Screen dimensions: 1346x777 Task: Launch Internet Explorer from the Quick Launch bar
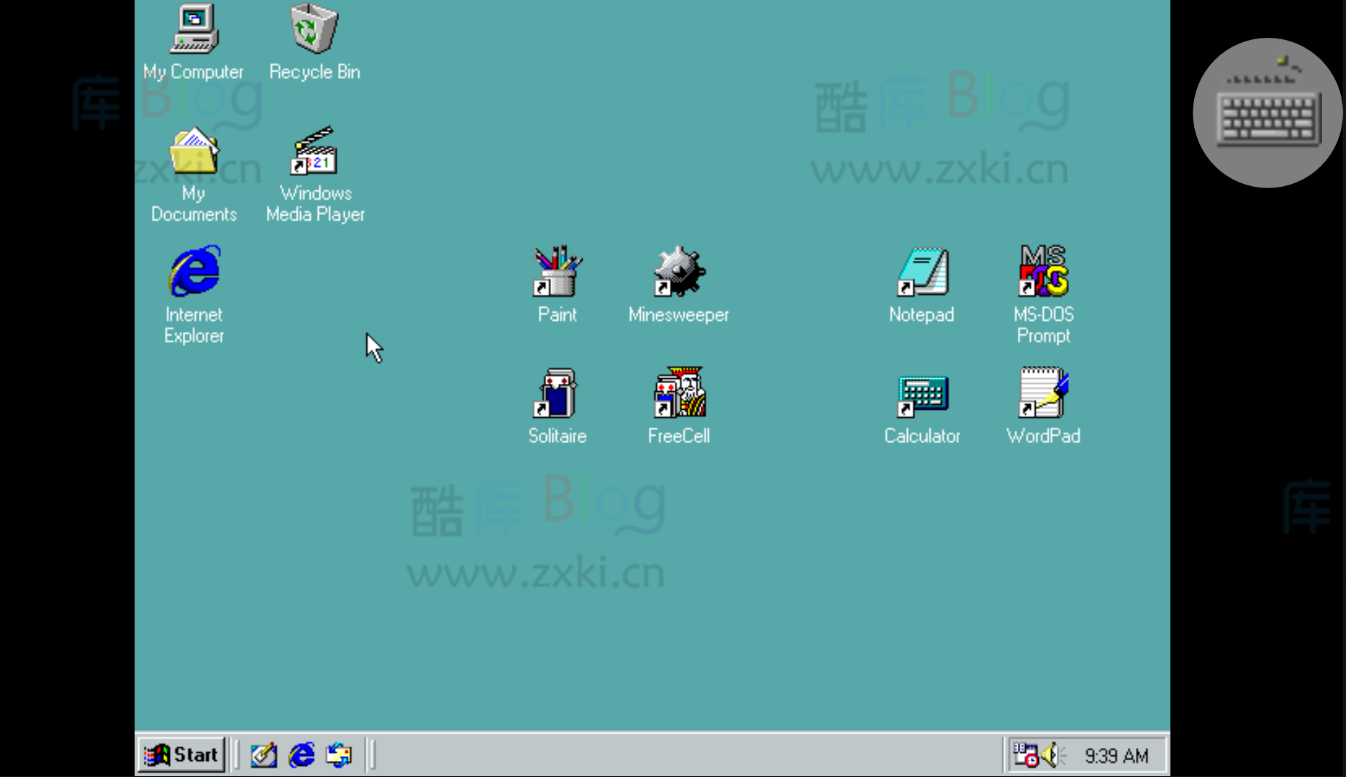pyautogui.click(x=300, y=755)
